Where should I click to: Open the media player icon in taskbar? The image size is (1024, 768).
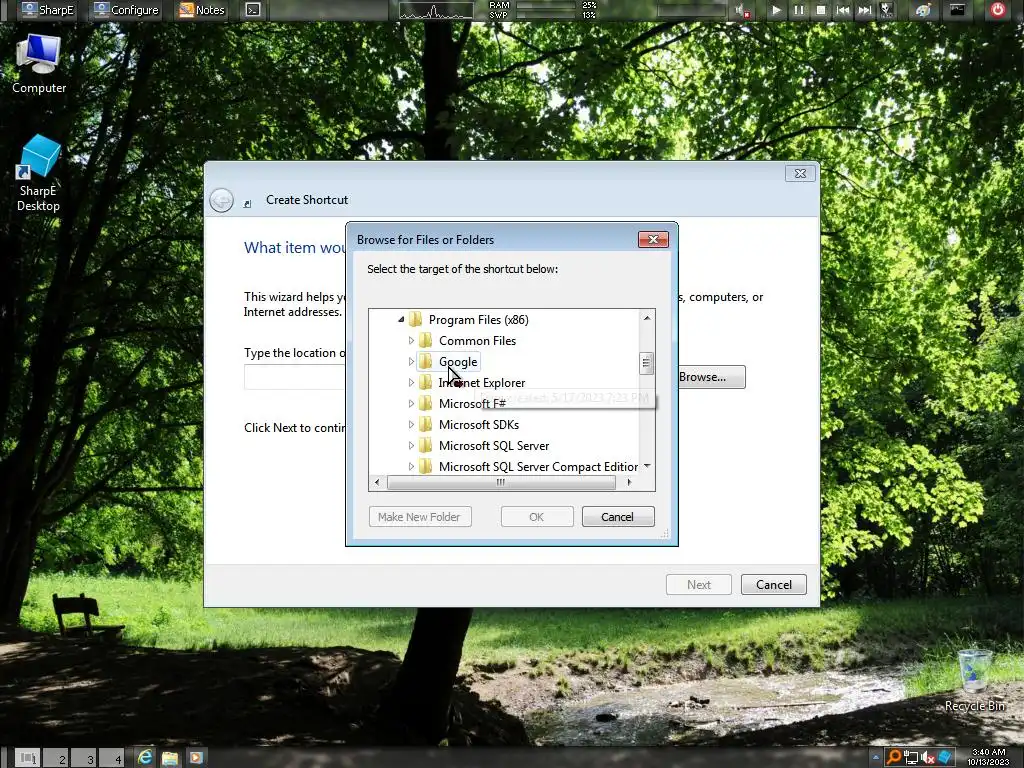195,758
